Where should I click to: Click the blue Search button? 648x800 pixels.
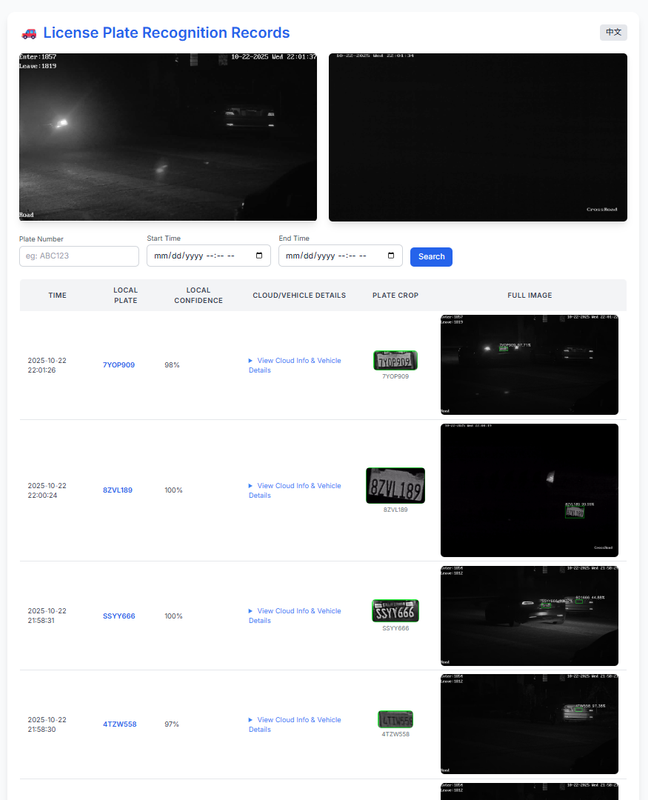click(431, 257)
